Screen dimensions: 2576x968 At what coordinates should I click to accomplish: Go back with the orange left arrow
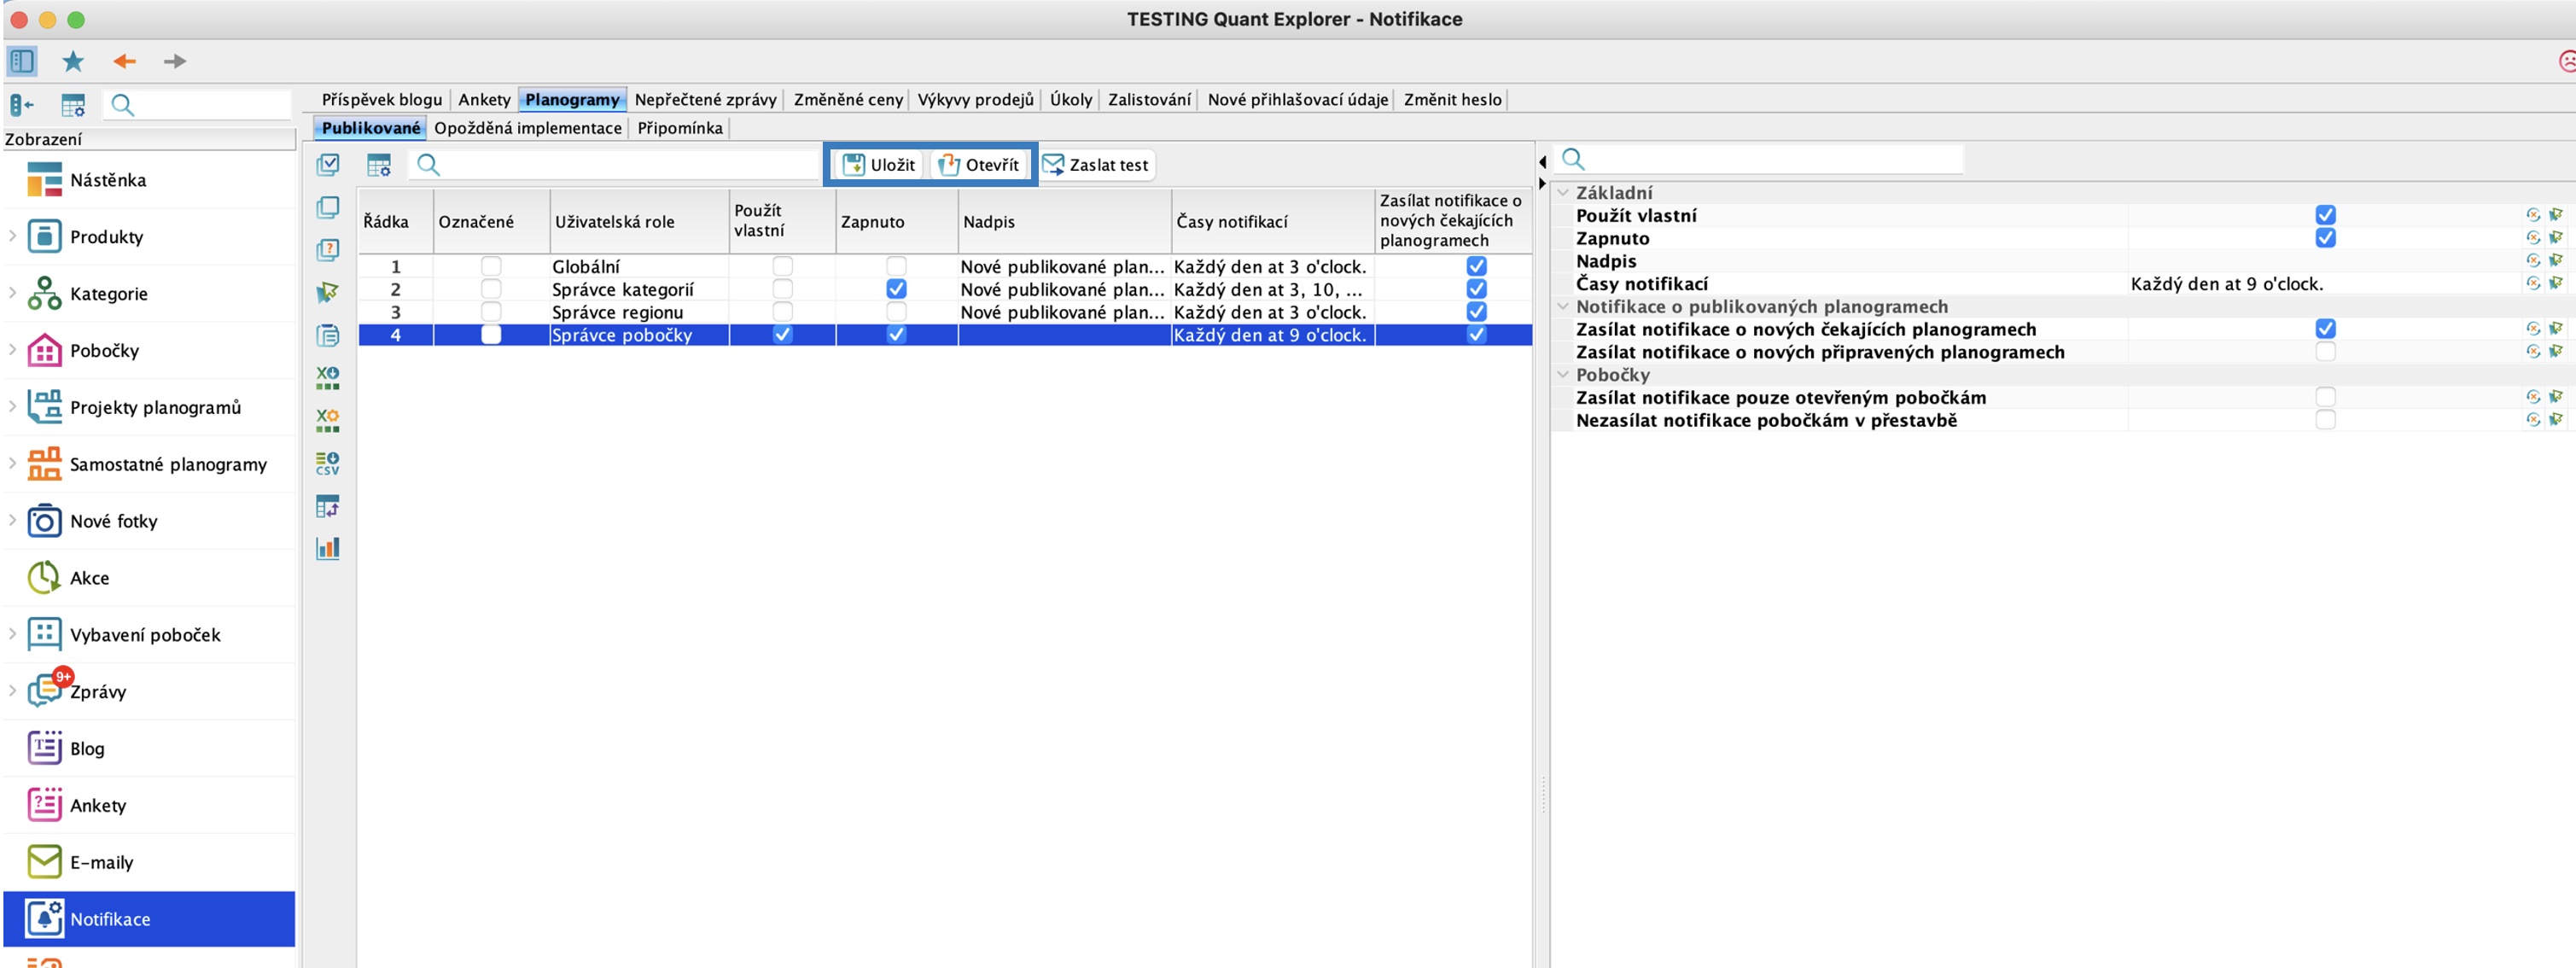(x=124, y=61)
